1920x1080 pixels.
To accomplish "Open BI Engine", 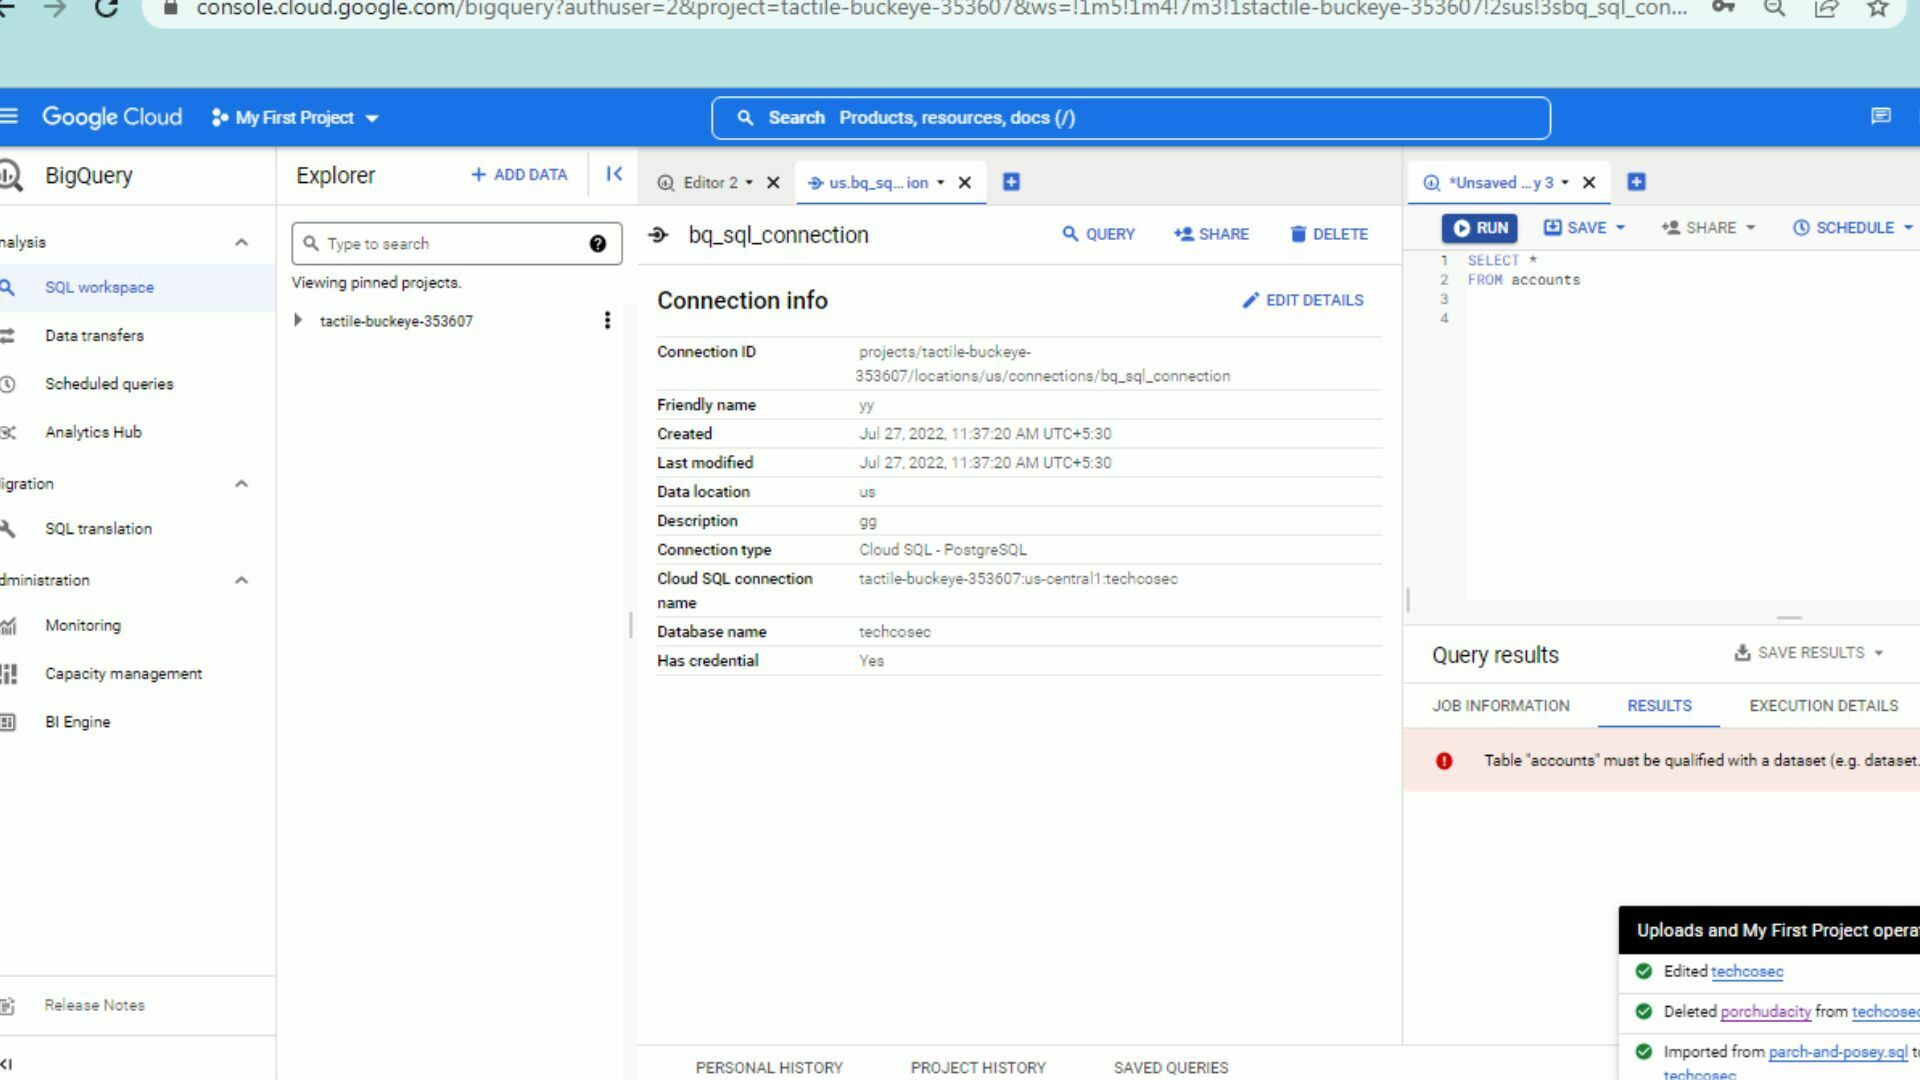I will coord(77,721).
